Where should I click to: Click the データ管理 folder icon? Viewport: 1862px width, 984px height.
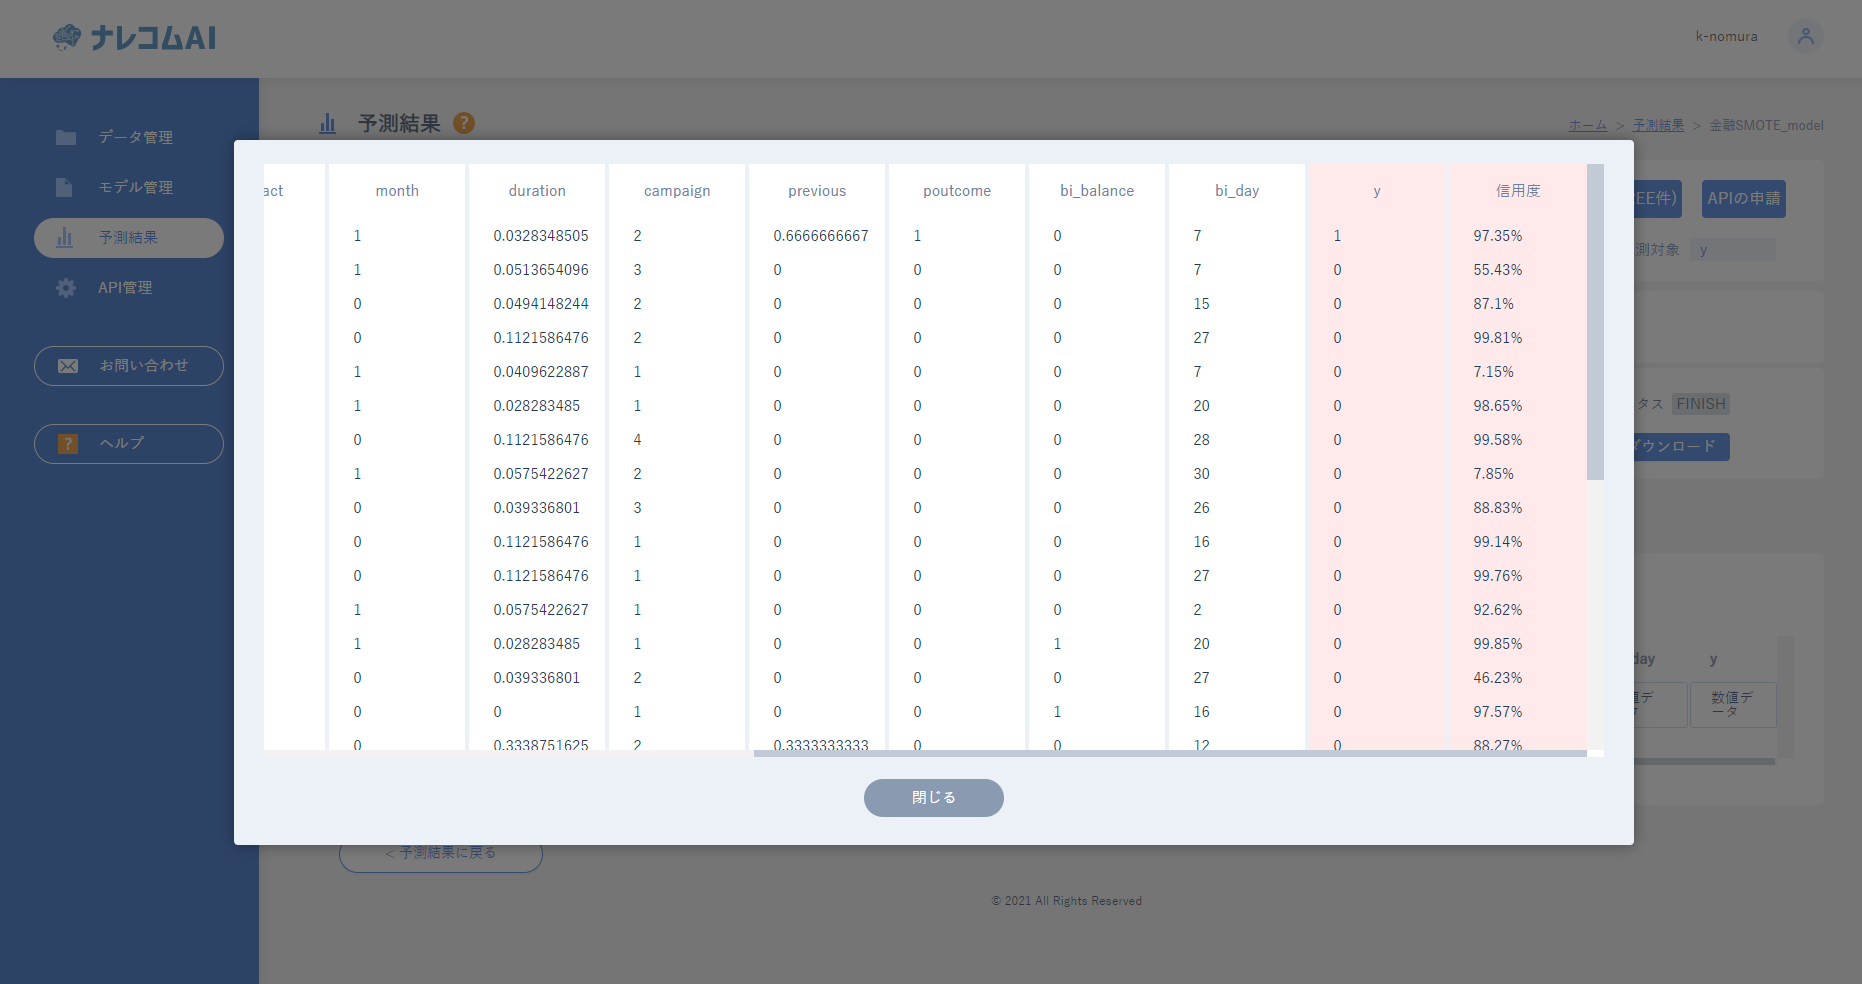[66, 137]
